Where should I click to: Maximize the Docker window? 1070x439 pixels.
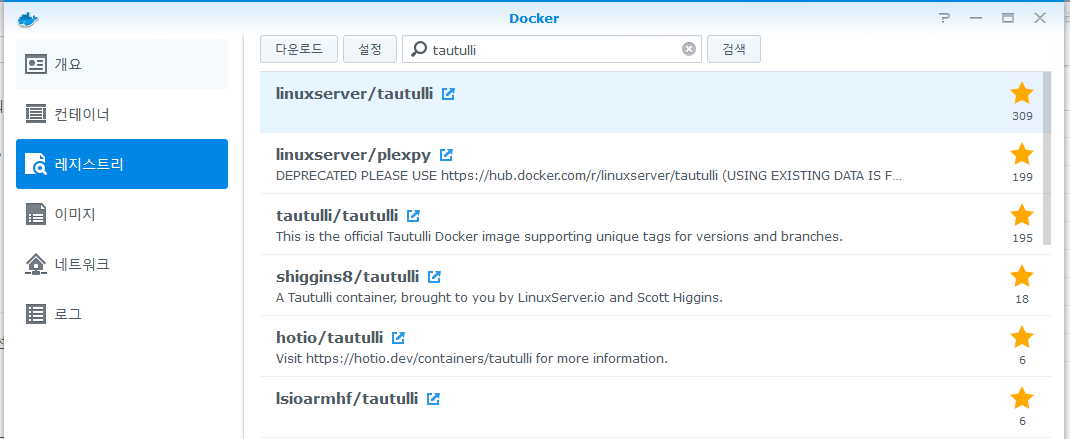(1008, 18)
